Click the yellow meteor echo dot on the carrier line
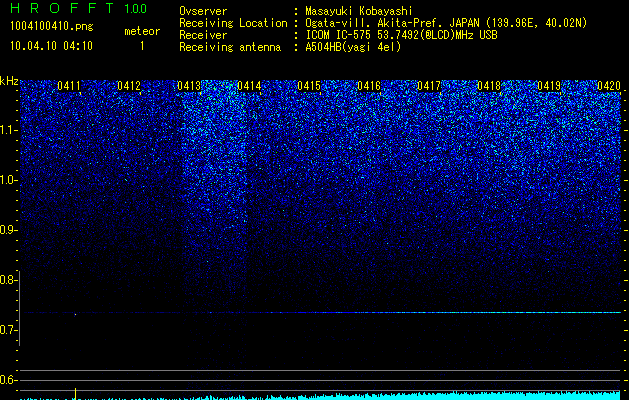Screen dimensions: 629x400 tap(75, 315)
